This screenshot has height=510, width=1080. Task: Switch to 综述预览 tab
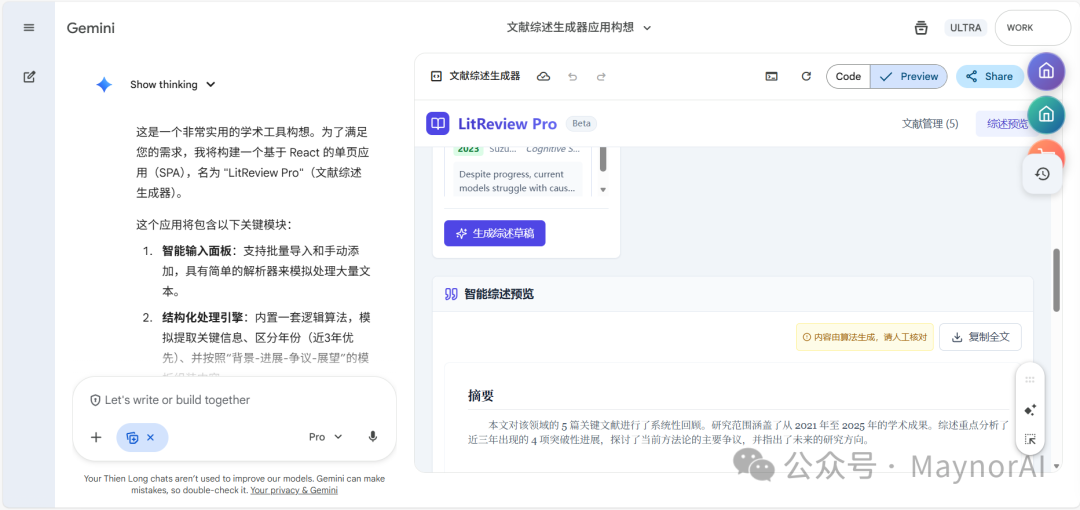[1006, 124]
